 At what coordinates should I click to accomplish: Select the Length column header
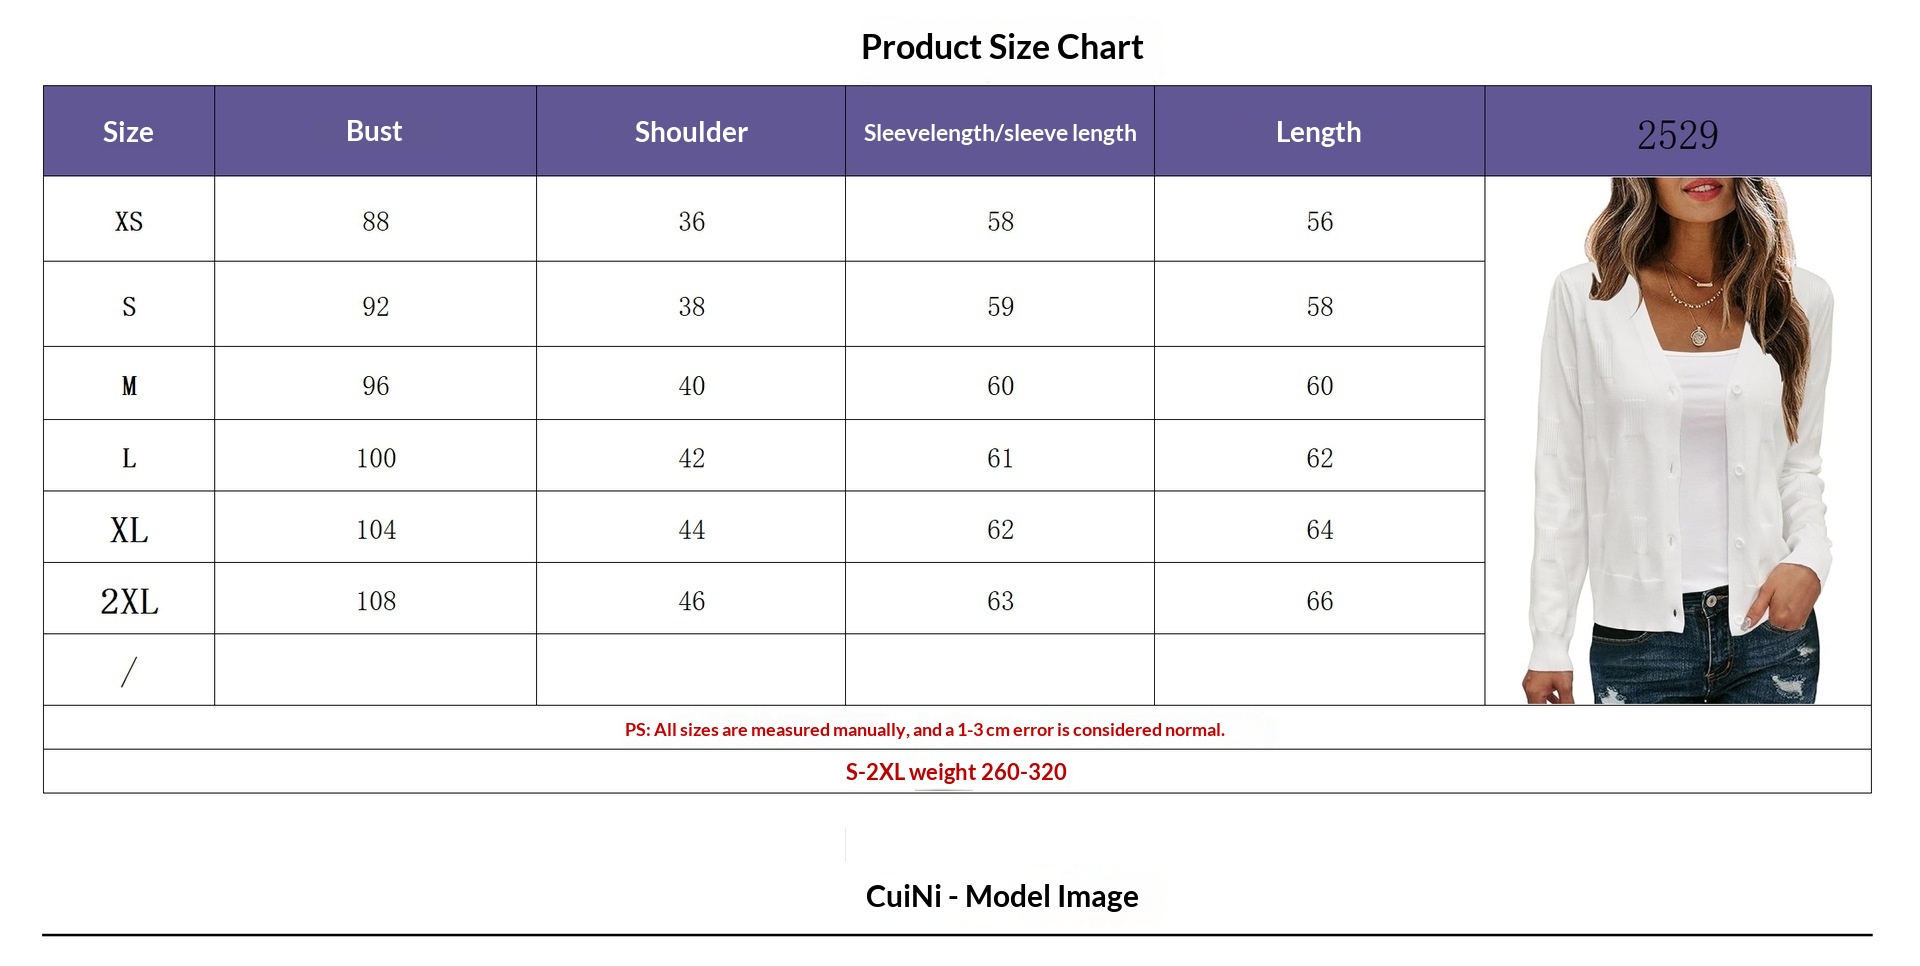coord(1319,131)
